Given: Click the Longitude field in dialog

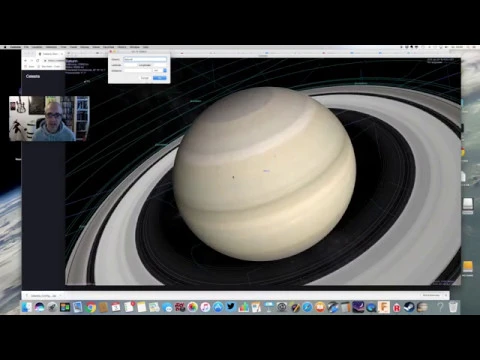Looking at the screenshot, I should point(160,65).
